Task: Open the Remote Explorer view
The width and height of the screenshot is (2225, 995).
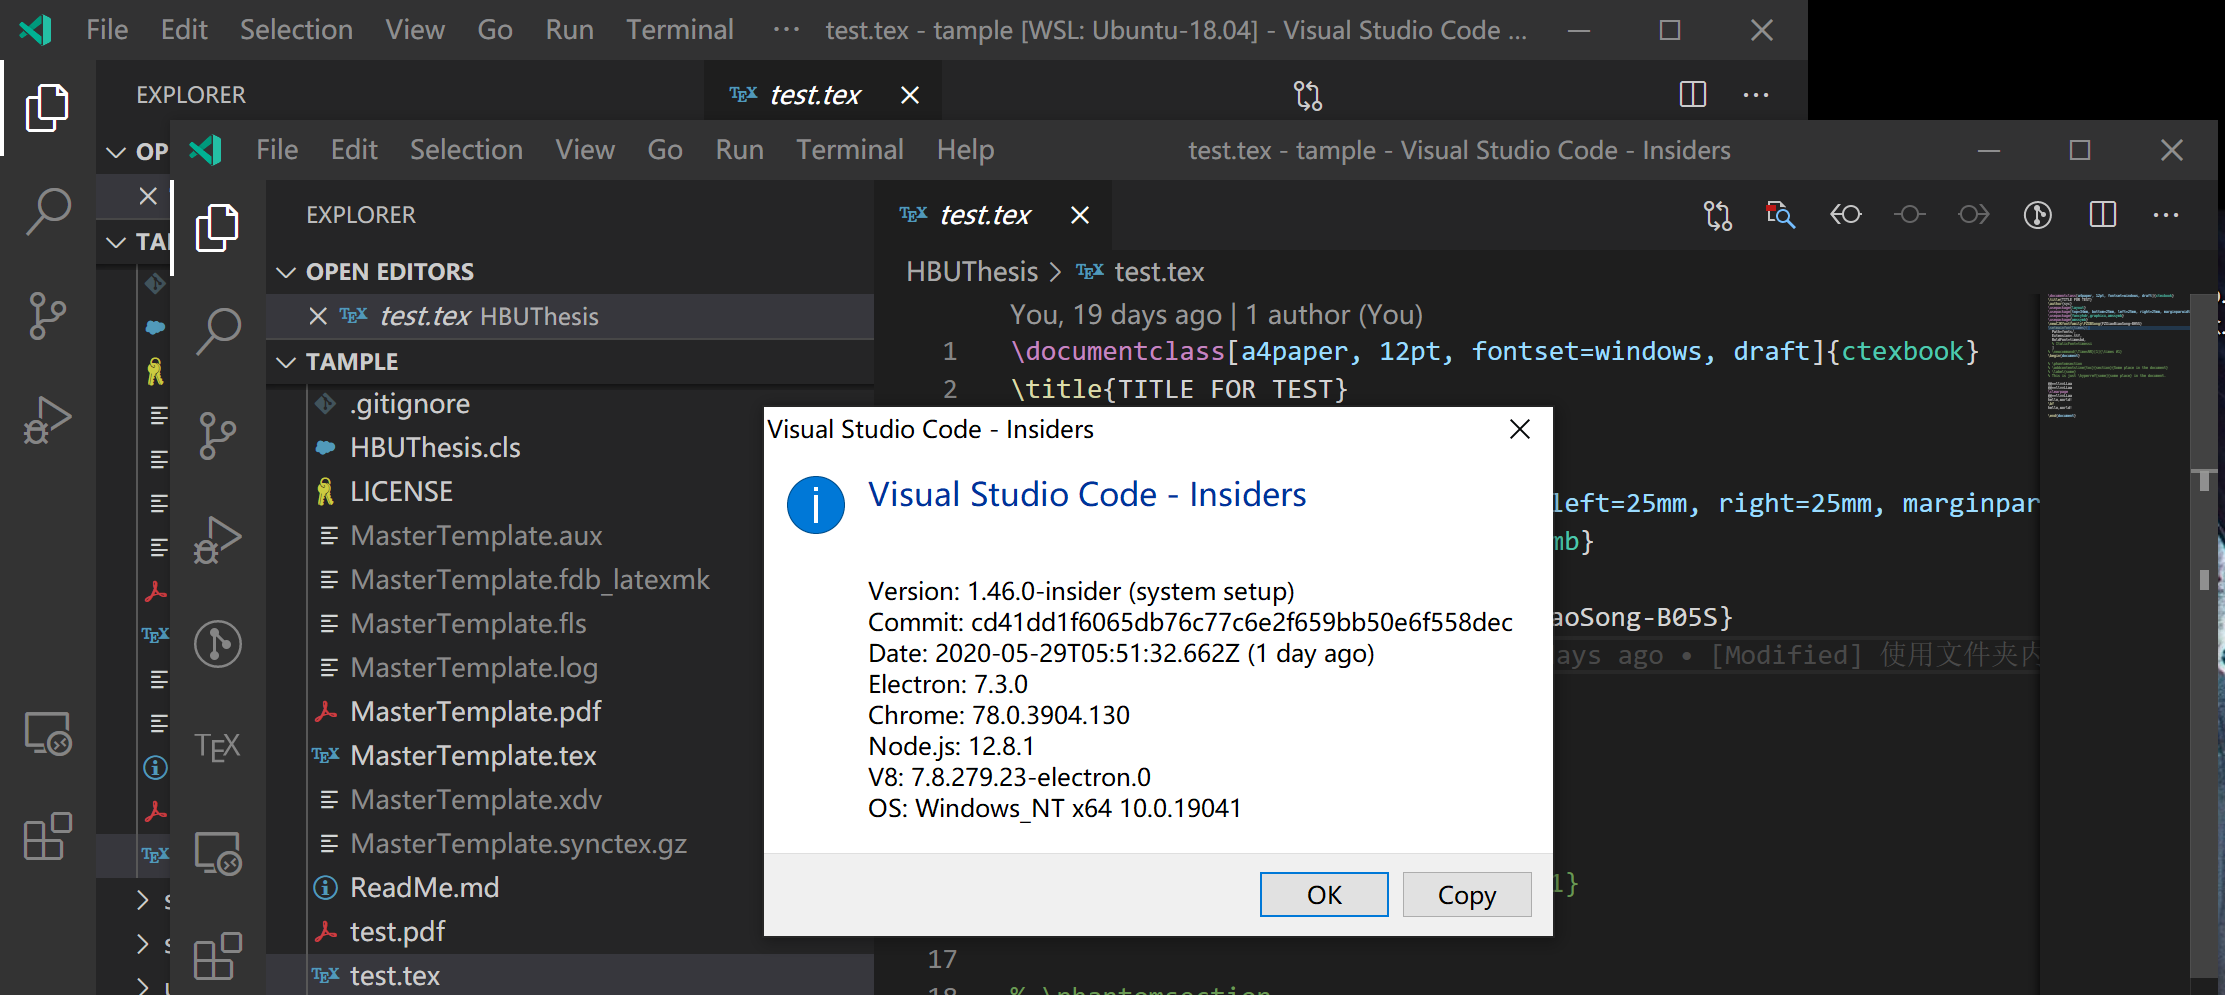Action: click(x=218, y=854)
